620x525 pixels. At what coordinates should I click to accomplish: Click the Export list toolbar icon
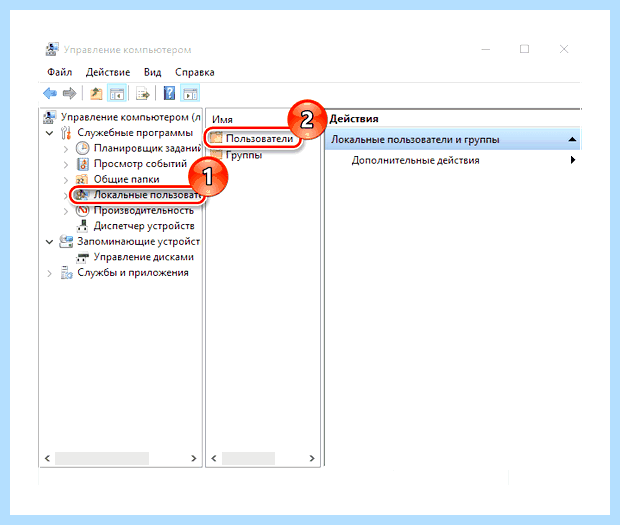coord(143,94)
